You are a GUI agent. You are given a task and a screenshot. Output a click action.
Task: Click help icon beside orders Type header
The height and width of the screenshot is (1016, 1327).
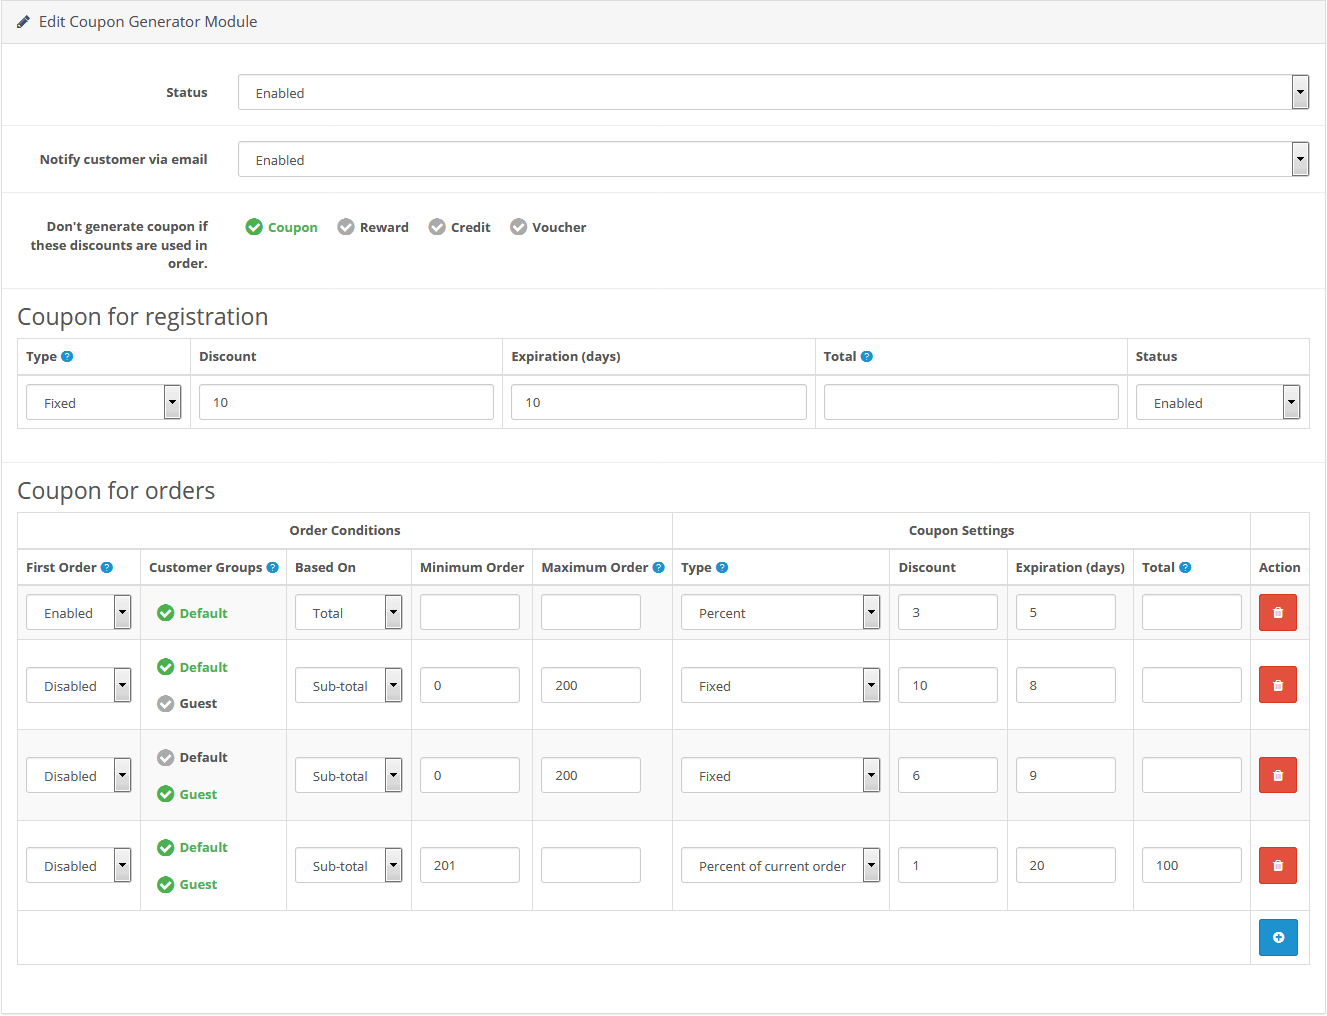[x=722, y=567]
